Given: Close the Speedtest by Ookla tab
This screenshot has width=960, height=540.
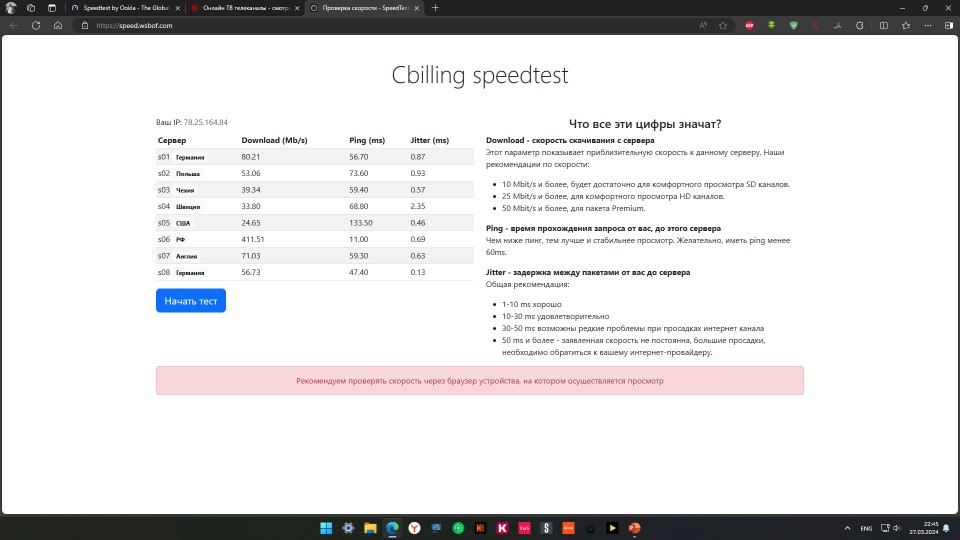Looking at the screenshot, I should coord(178,8).
